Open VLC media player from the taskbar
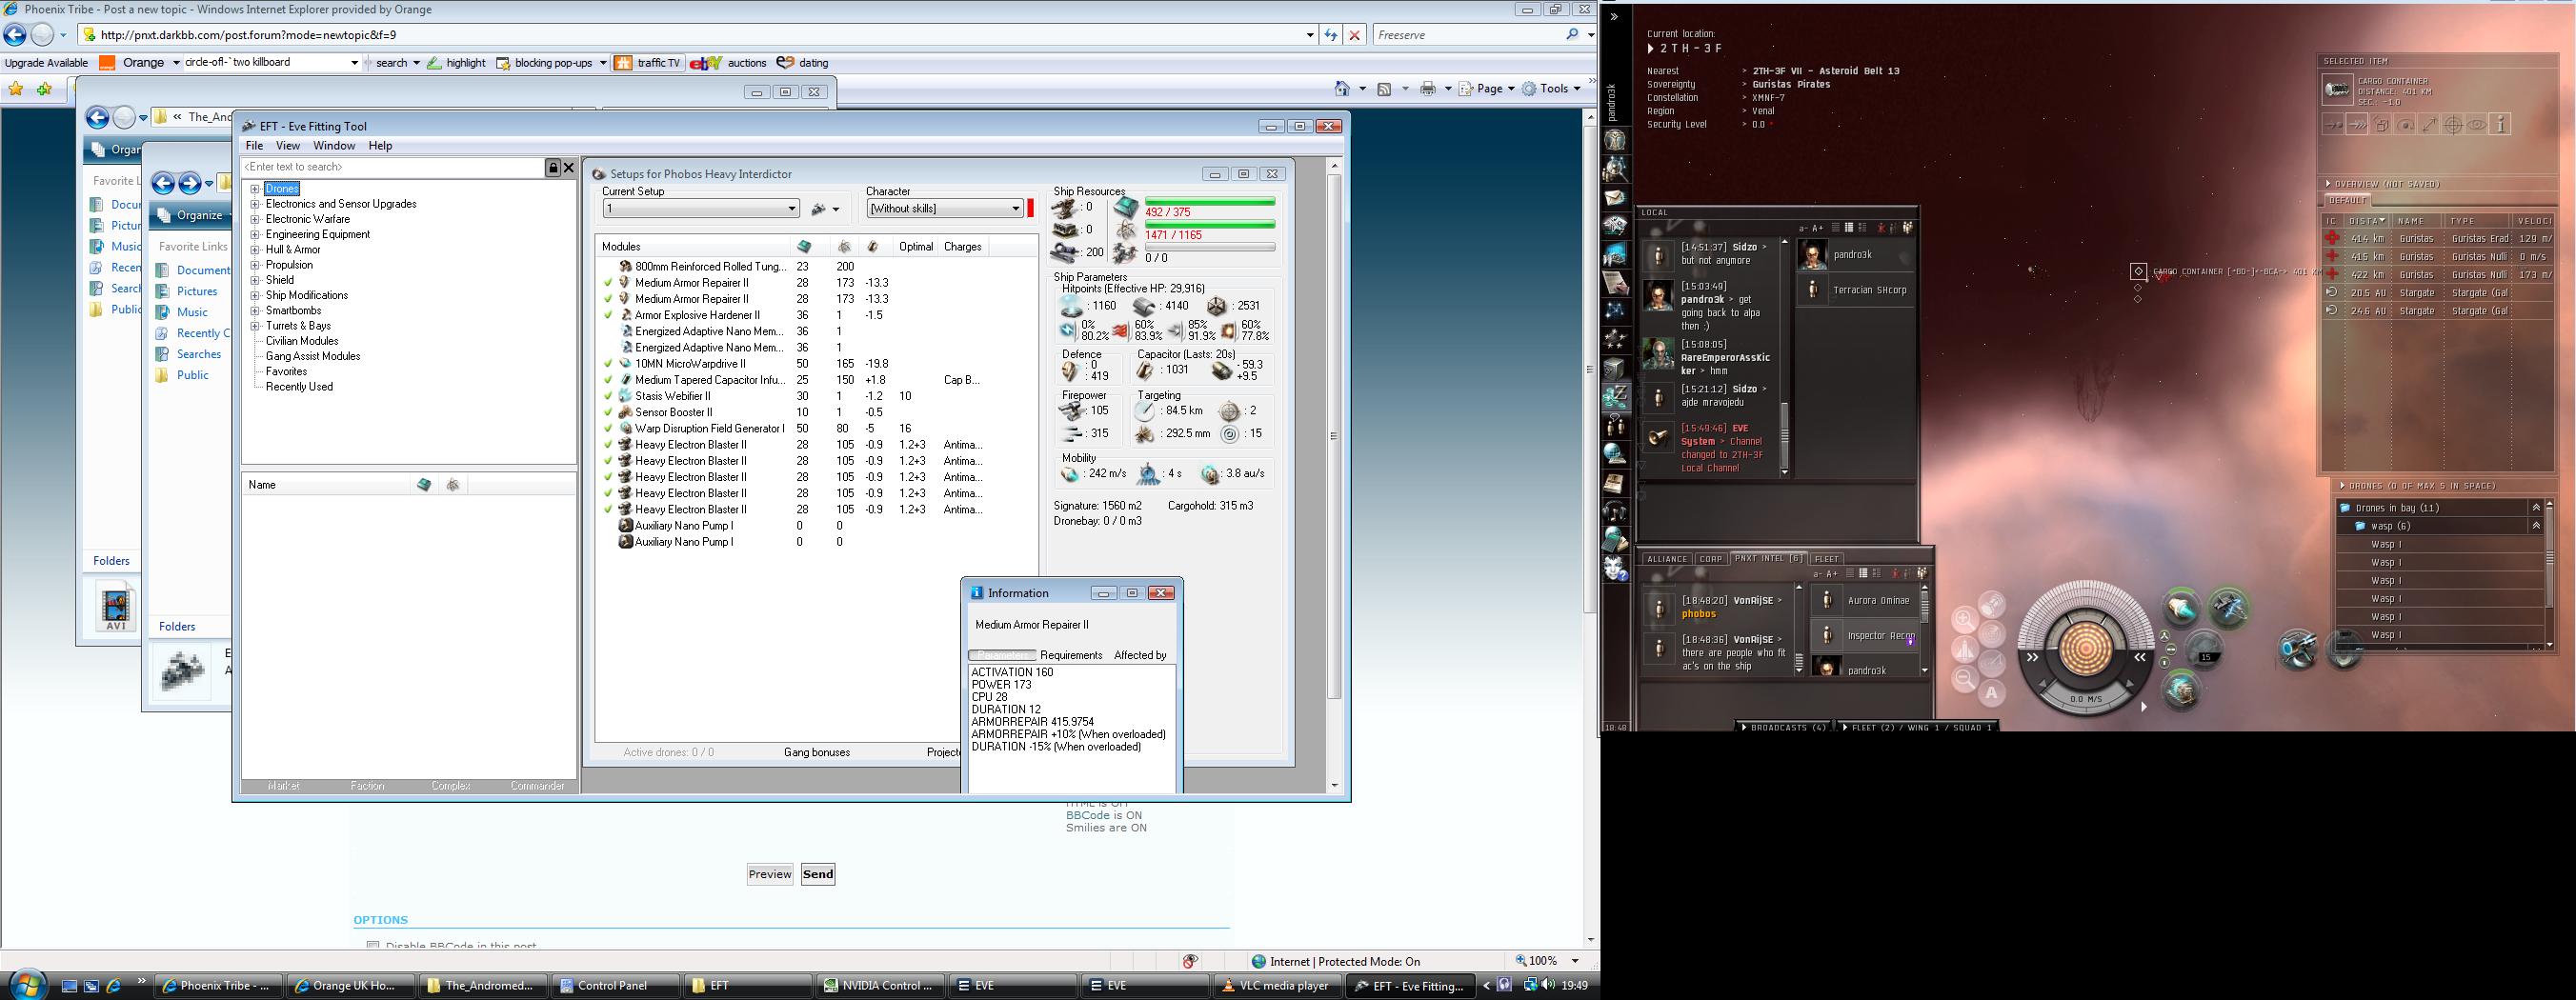2576x1000 pixels. tap(1276, 986)
